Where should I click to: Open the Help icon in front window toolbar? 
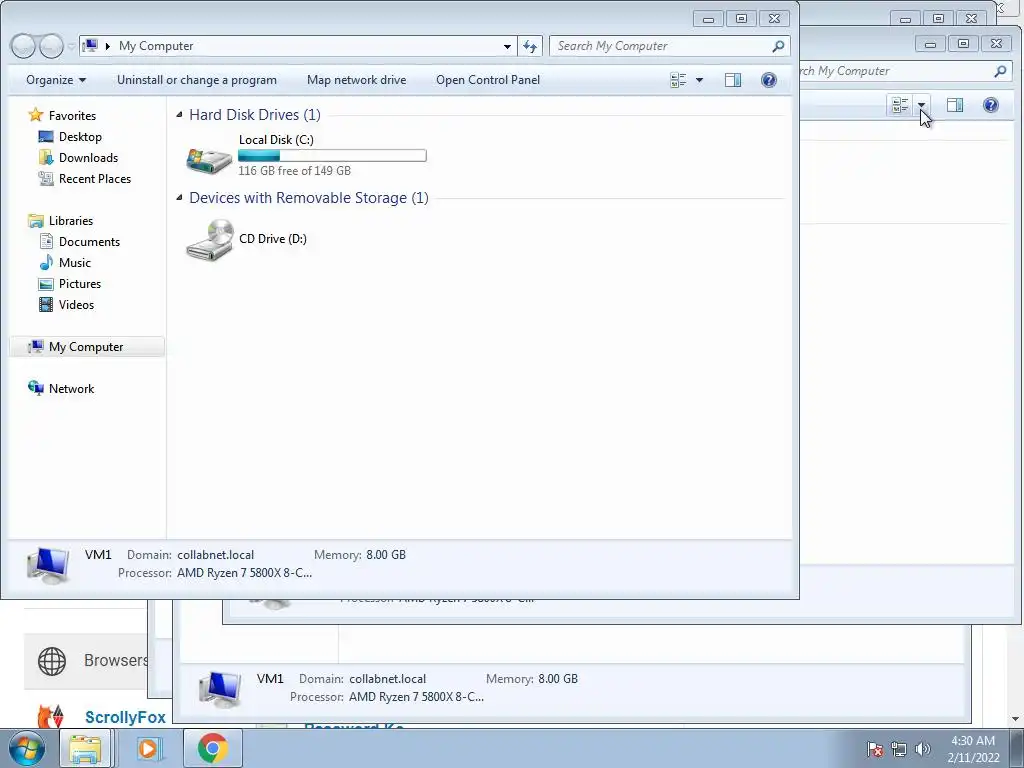pyautogui.click(x=769, y=80)
